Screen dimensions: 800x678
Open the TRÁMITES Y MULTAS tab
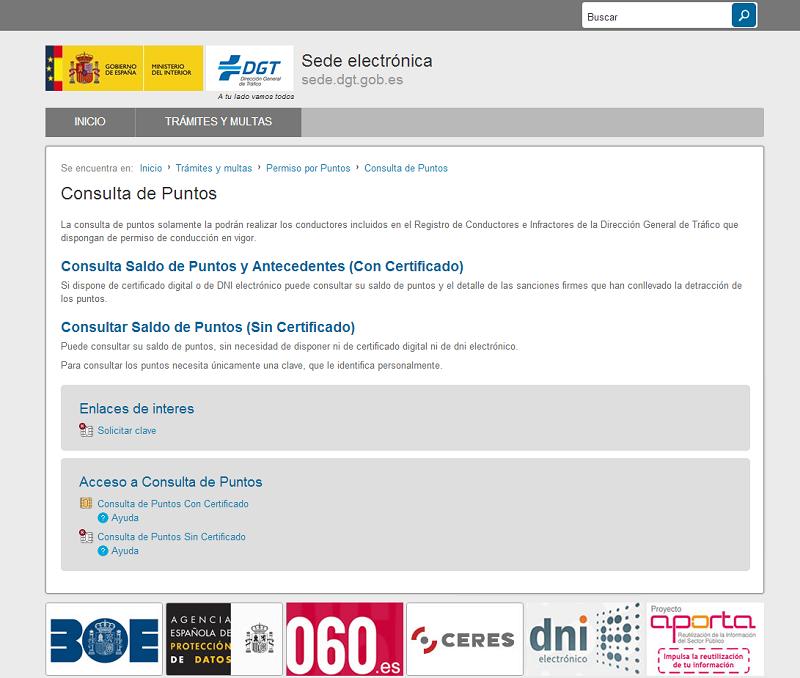[218, 122]
